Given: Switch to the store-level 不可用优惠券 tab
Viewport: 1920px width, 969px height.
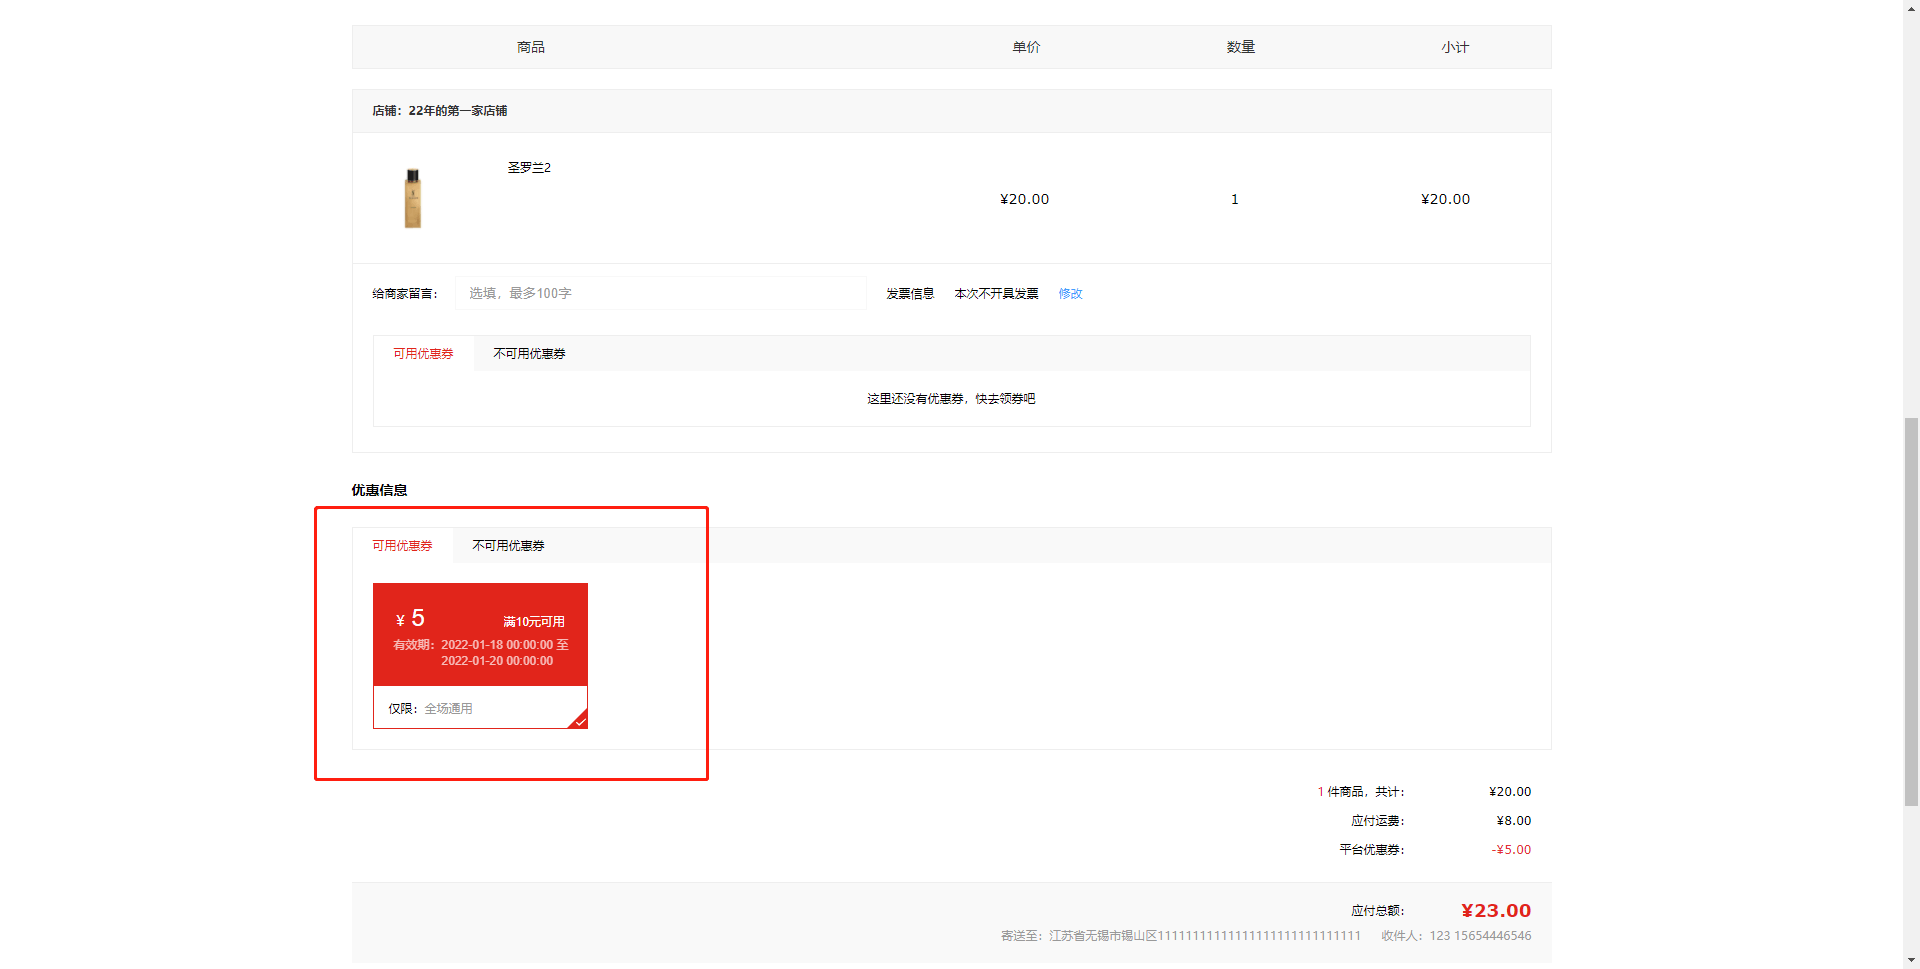Looking at the screenshot, I should 529,353.
